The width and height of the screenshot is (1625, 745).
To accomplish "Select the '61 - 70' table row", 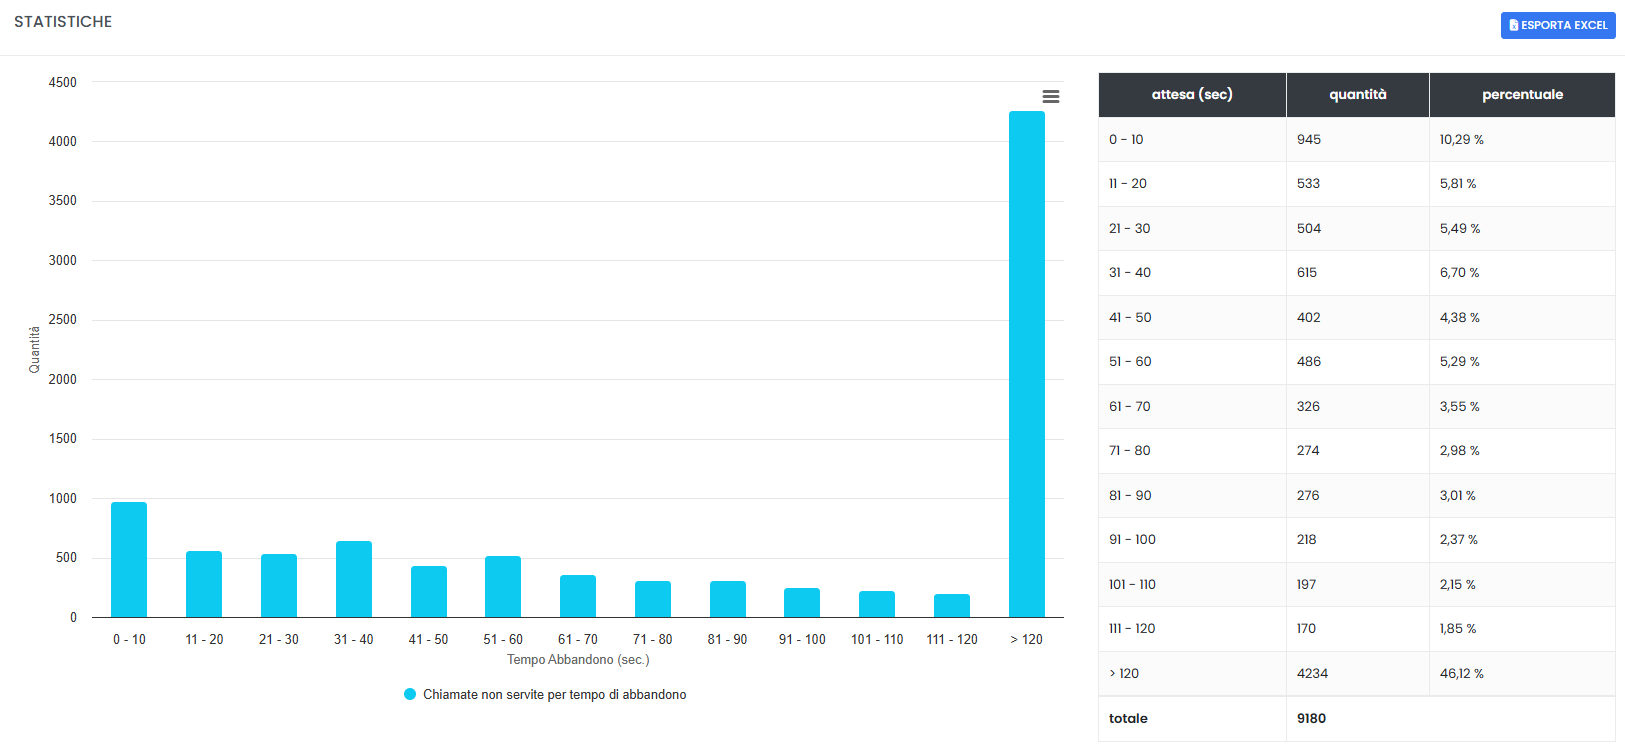I will pyautogui.click(x=1356, y=407).
